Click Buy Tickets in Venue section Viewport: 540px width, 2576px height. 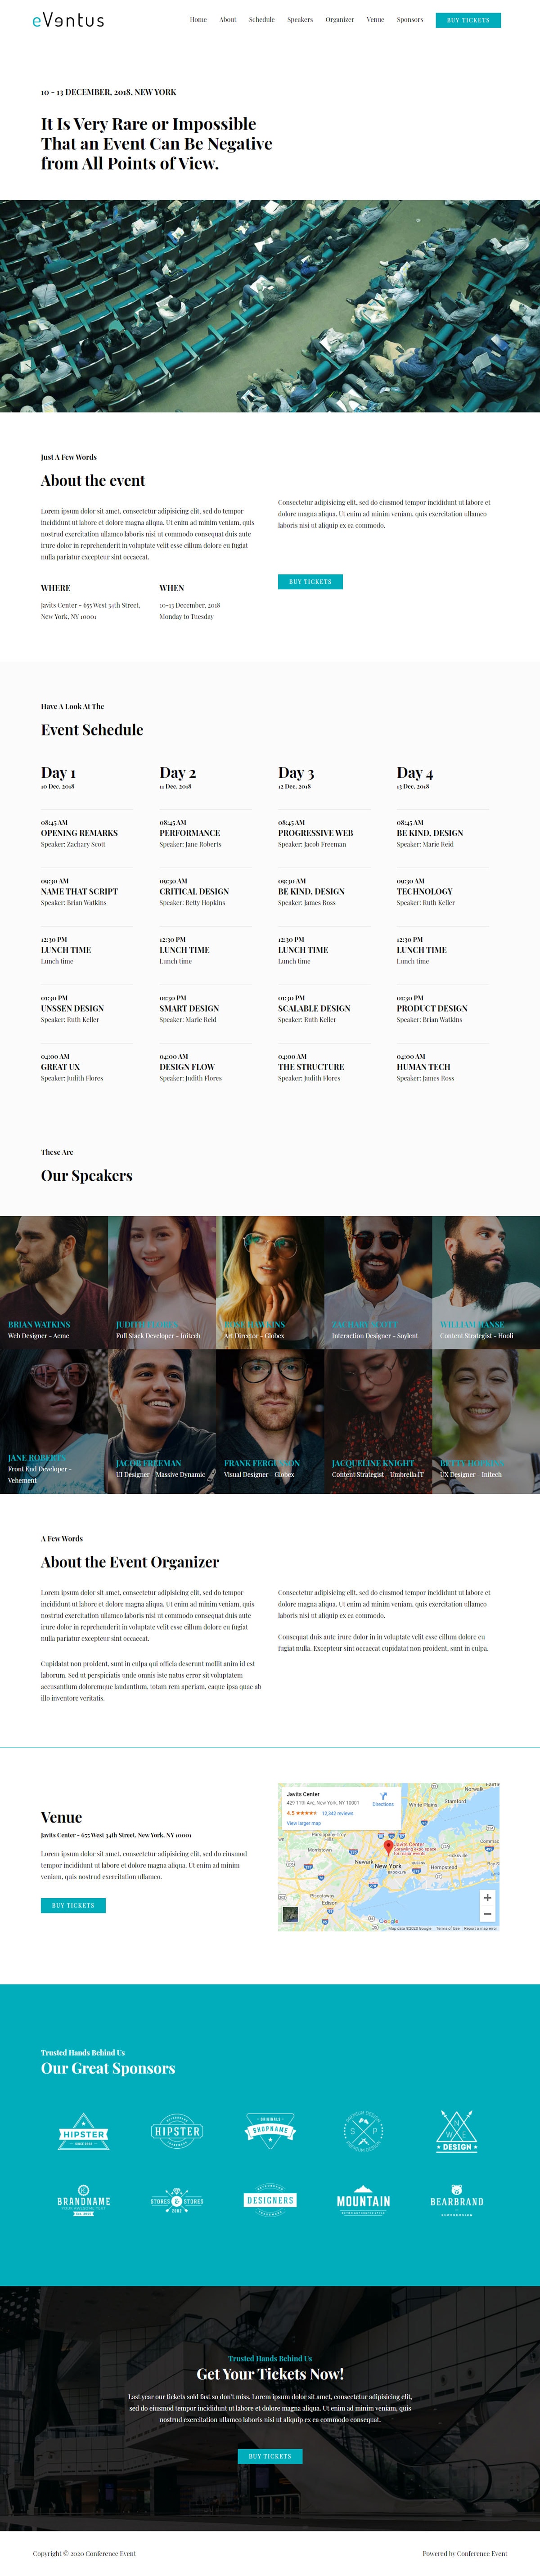(x=73, y=1905)
